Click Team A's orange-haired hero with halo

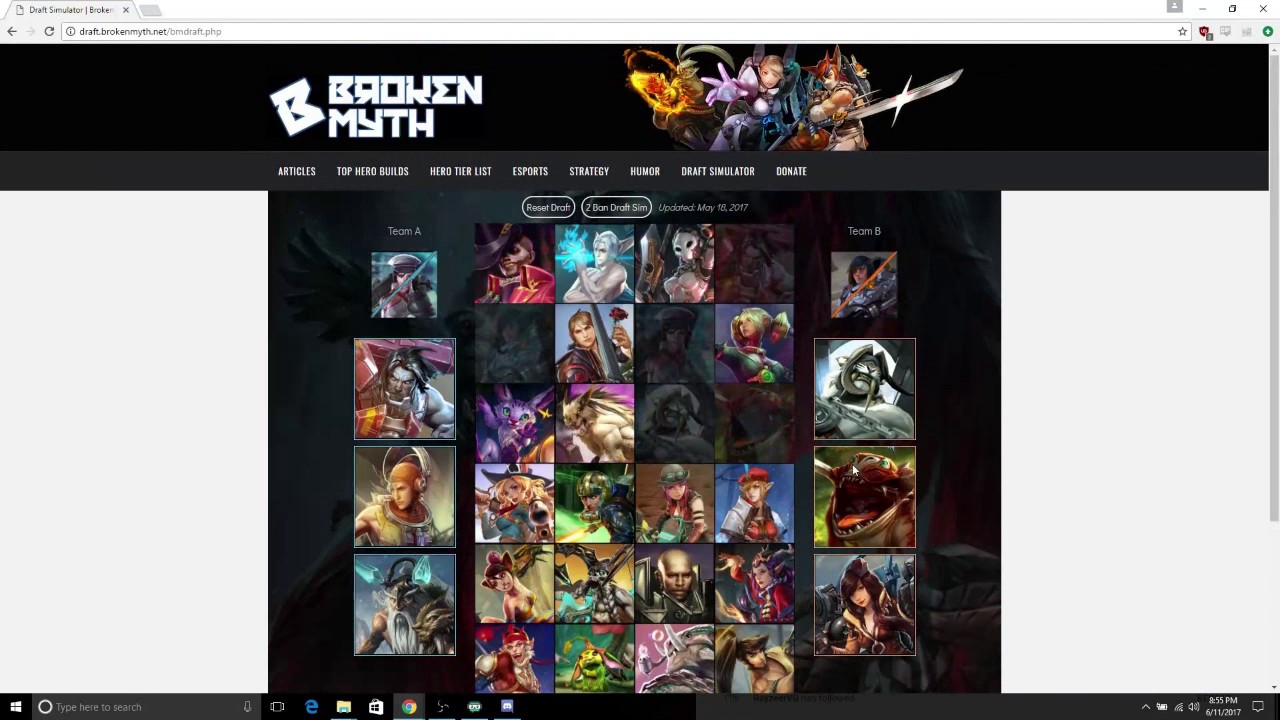(404, 497)
